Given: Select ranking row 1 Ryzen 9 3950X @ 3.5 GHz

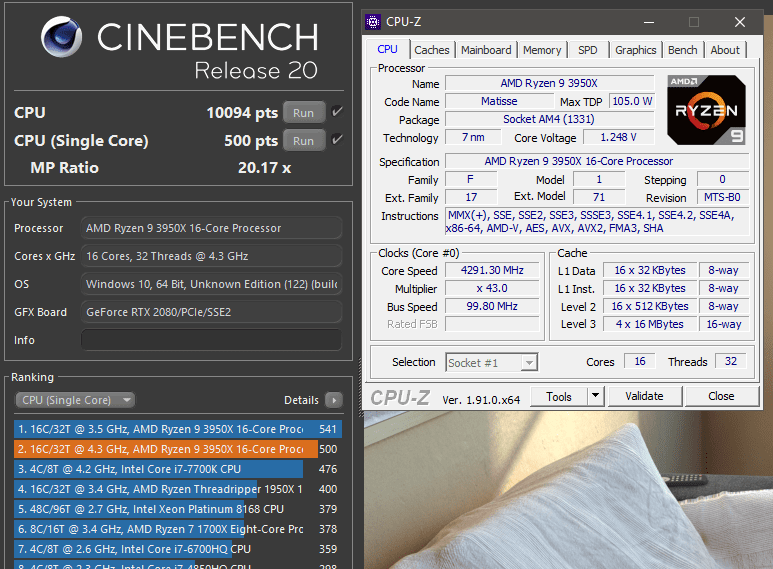Looking at the screenshot, I should pyautogui.click(x=177, y=429).
